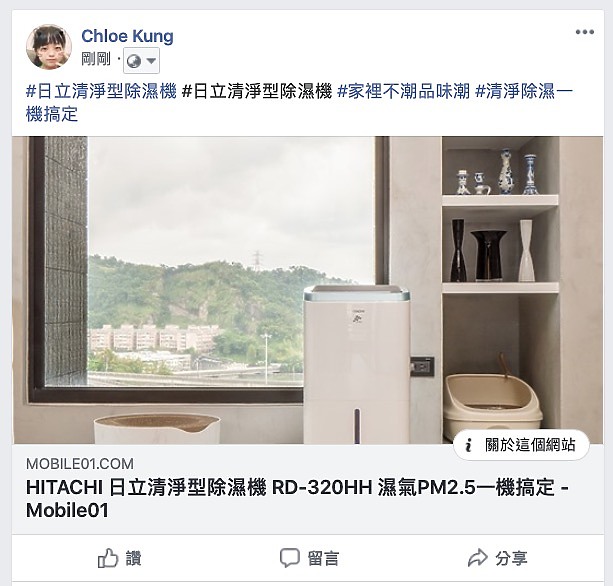The image size is (613, 586).
Task: Open the #清淨除濕一機搞定 hashtag
Action: pos(299,103)
